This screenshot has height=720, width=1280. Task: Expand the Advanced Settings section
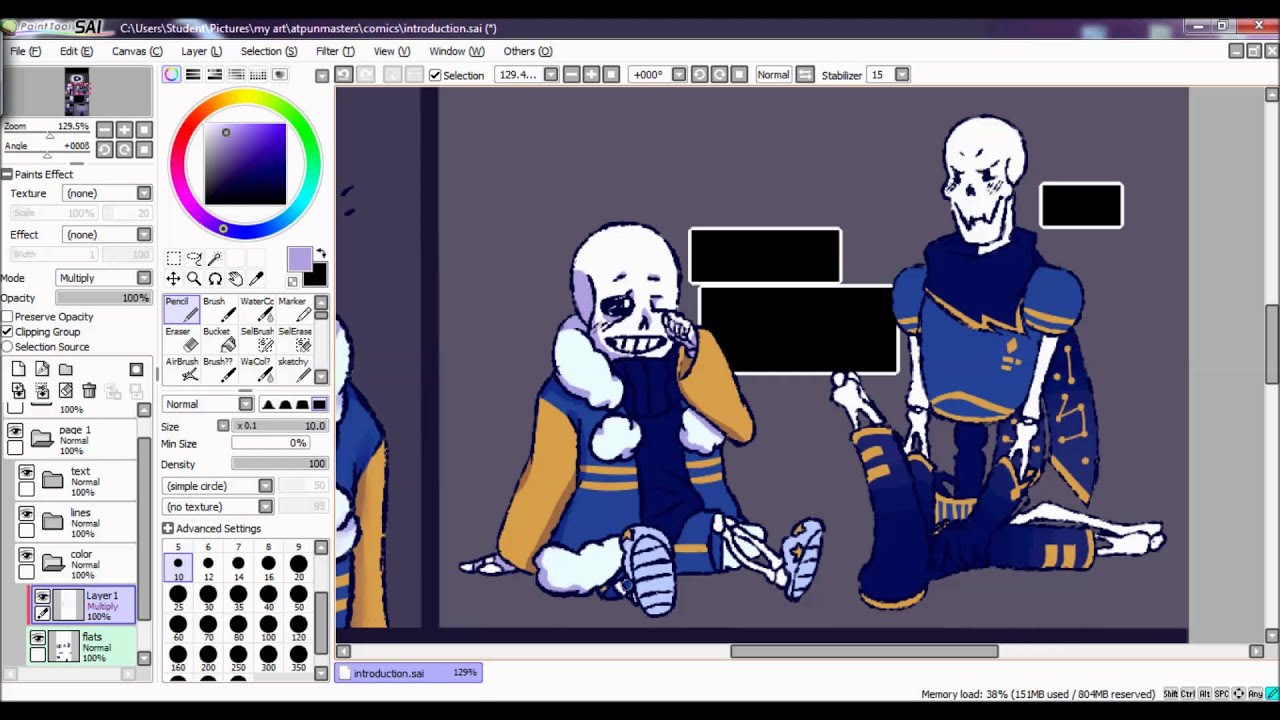[x=168, y=528]
